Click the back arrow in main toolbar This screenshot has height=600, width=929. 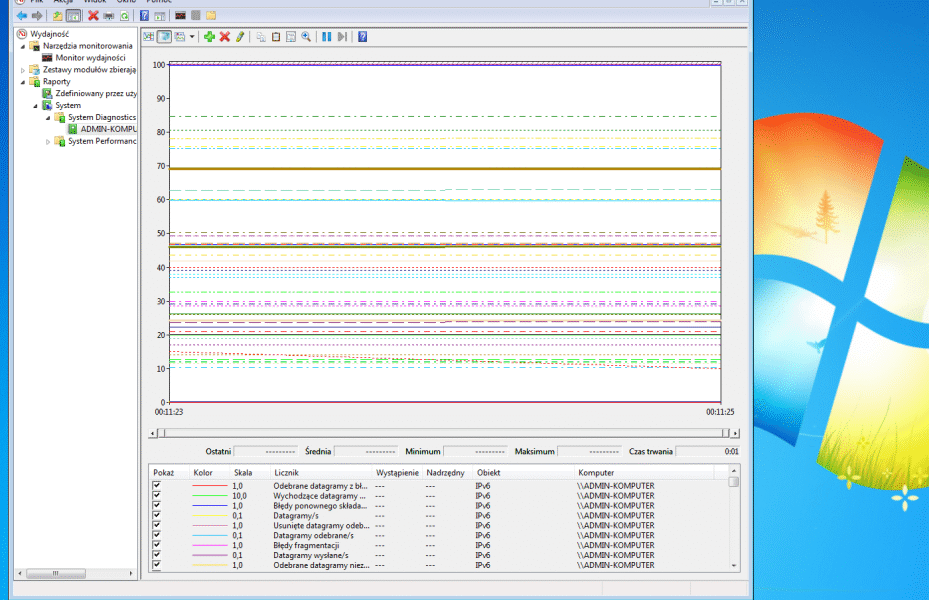coord(21,16)
